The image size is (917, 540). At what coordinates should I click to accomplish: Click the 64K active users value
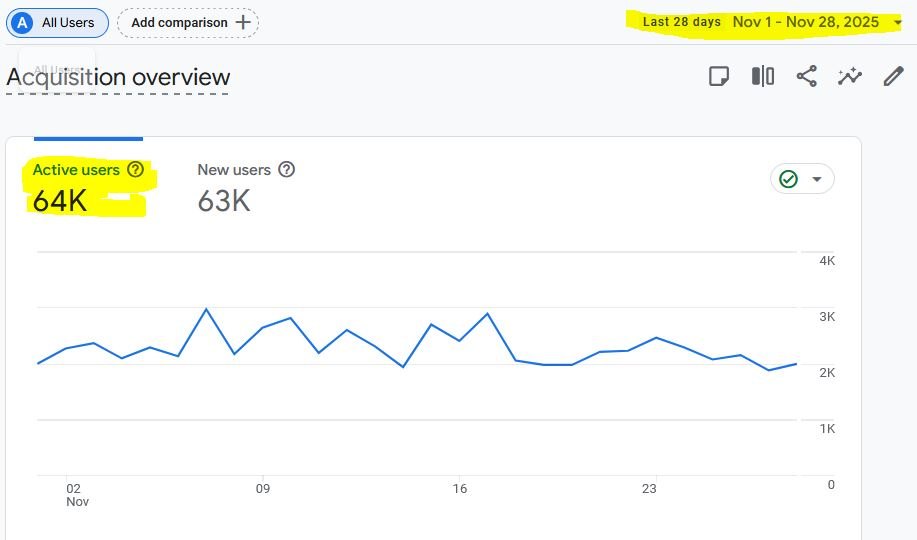60,201
